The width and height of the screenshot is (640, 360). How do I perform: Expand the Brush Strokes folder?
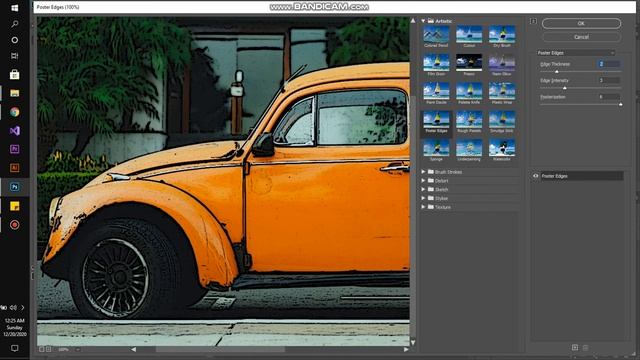tap(423, 172)
